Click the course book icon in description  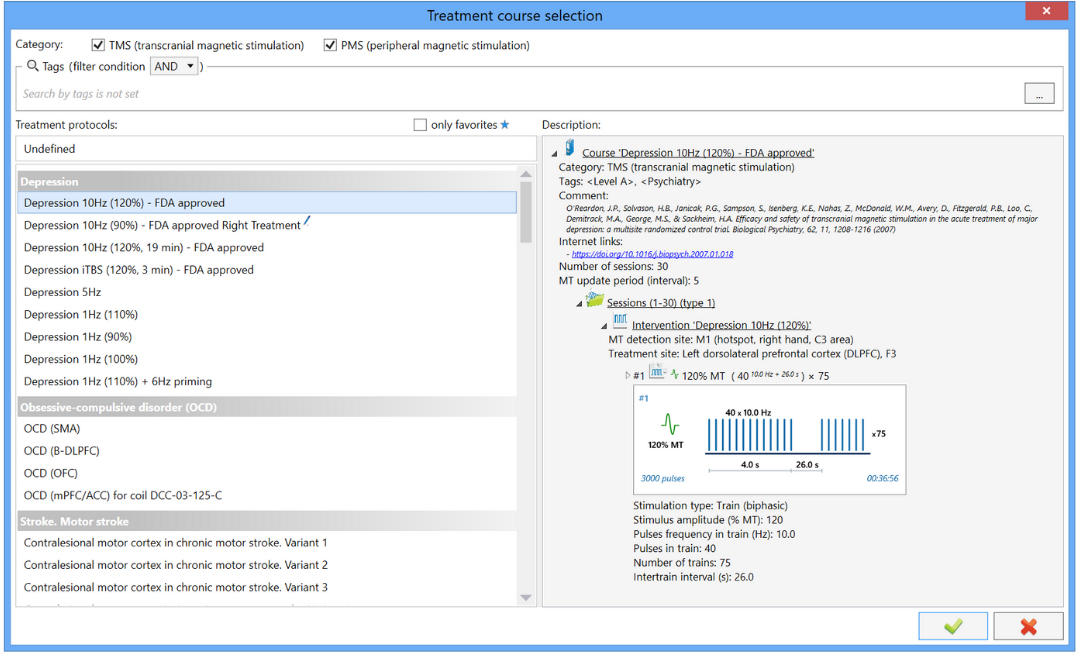pyautogui.click(x=569, y=148)
